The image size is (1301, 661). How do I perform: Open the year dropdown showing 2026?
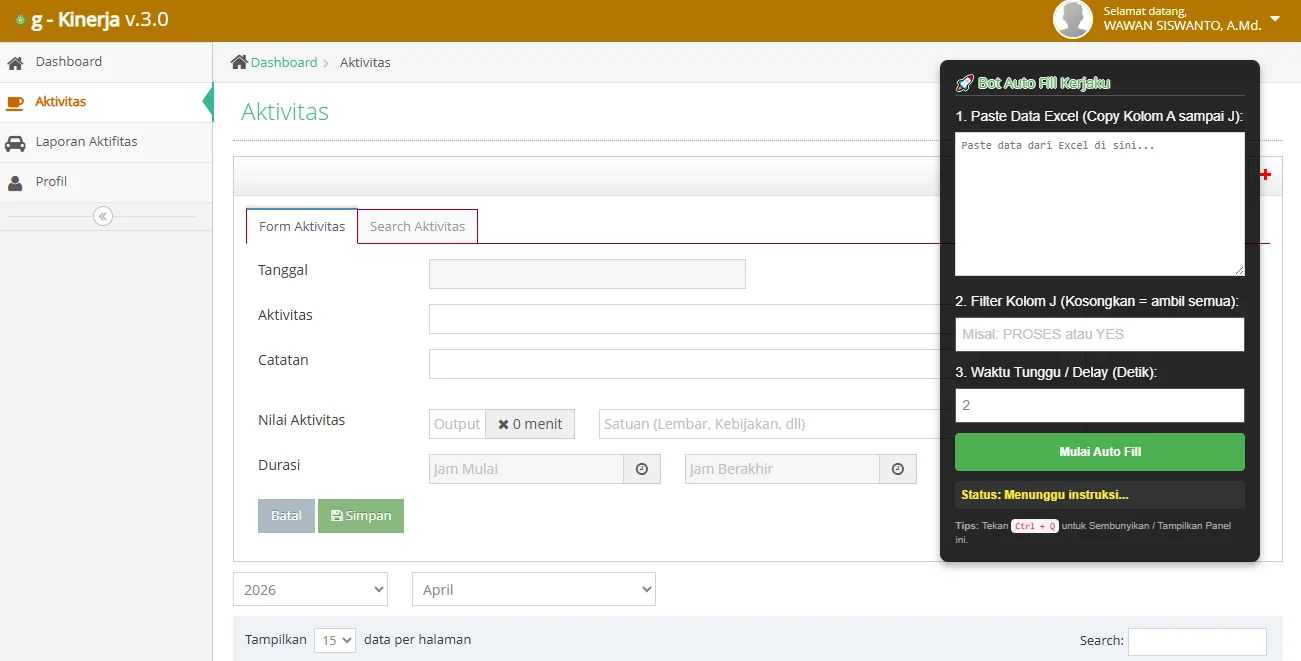click(310, 590)
